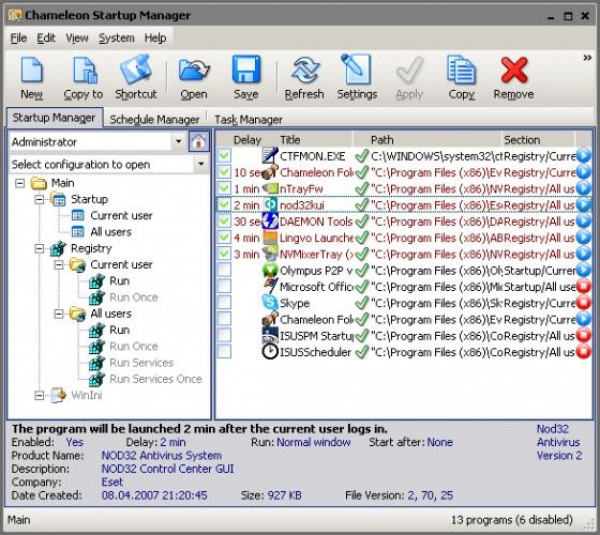Click the CTFMON.EXE pen icon

tap(270, 156)
